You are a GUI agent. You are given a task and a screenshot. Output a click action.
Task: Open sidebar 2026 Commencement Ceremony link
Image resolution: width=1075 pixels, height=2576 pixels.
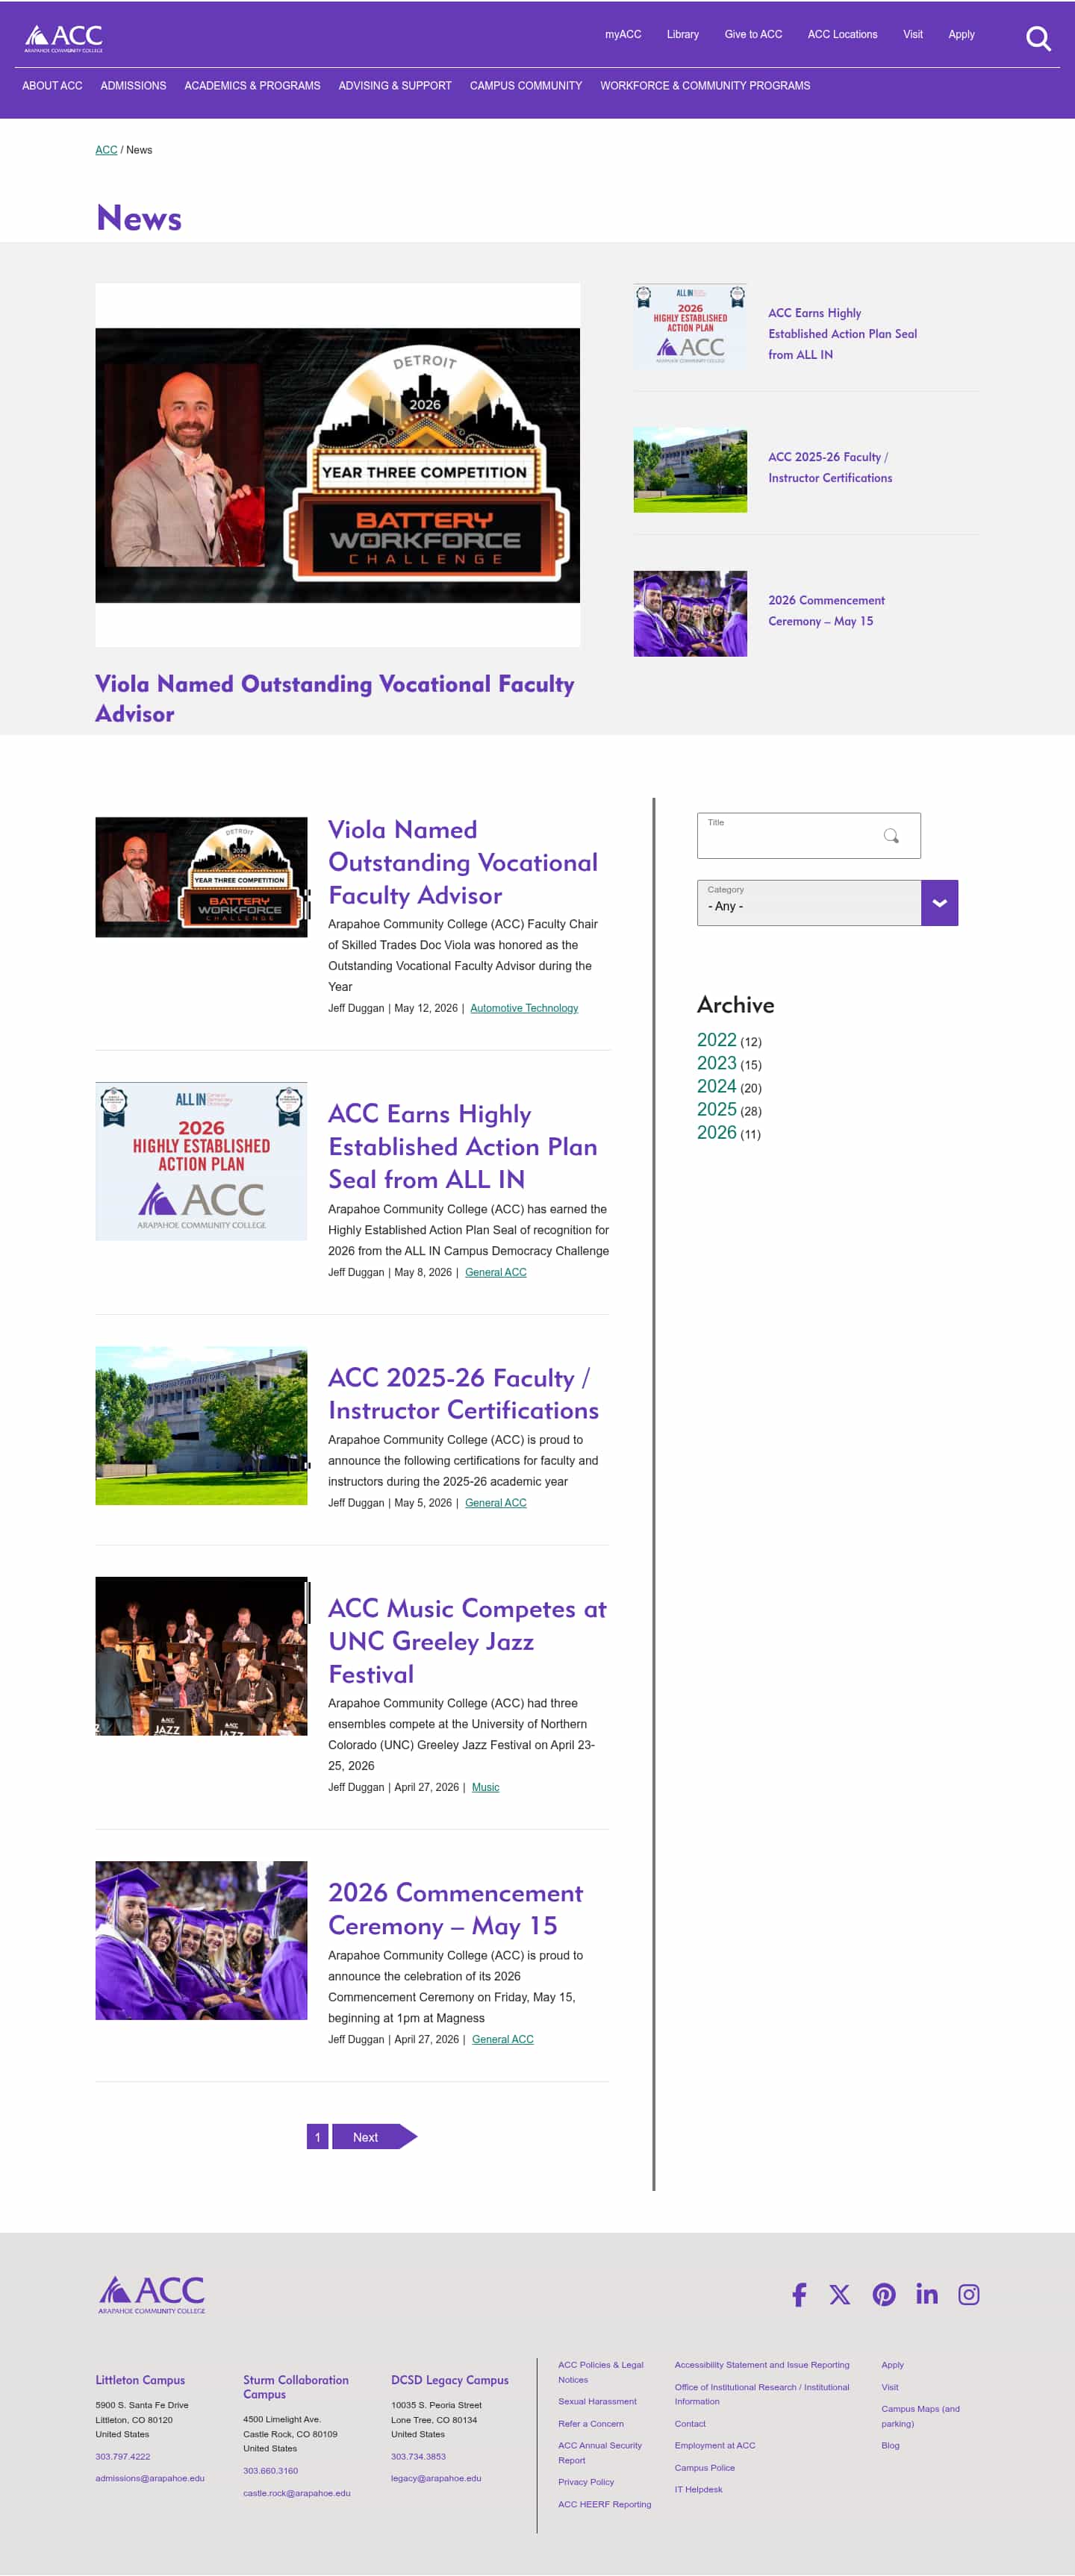click(x=826, y=610)
